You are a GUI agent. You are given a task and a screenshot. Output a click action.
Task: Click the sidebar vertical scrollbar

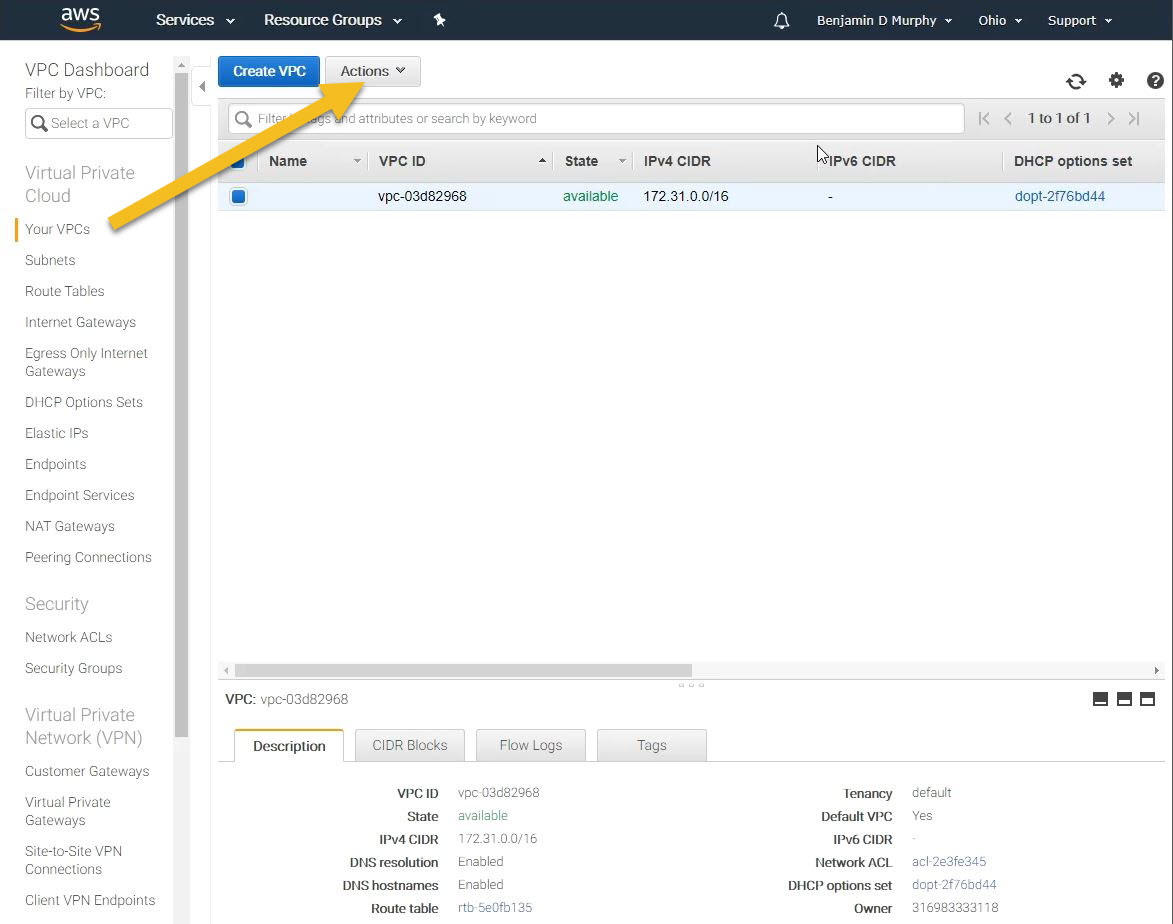(181, 404)
